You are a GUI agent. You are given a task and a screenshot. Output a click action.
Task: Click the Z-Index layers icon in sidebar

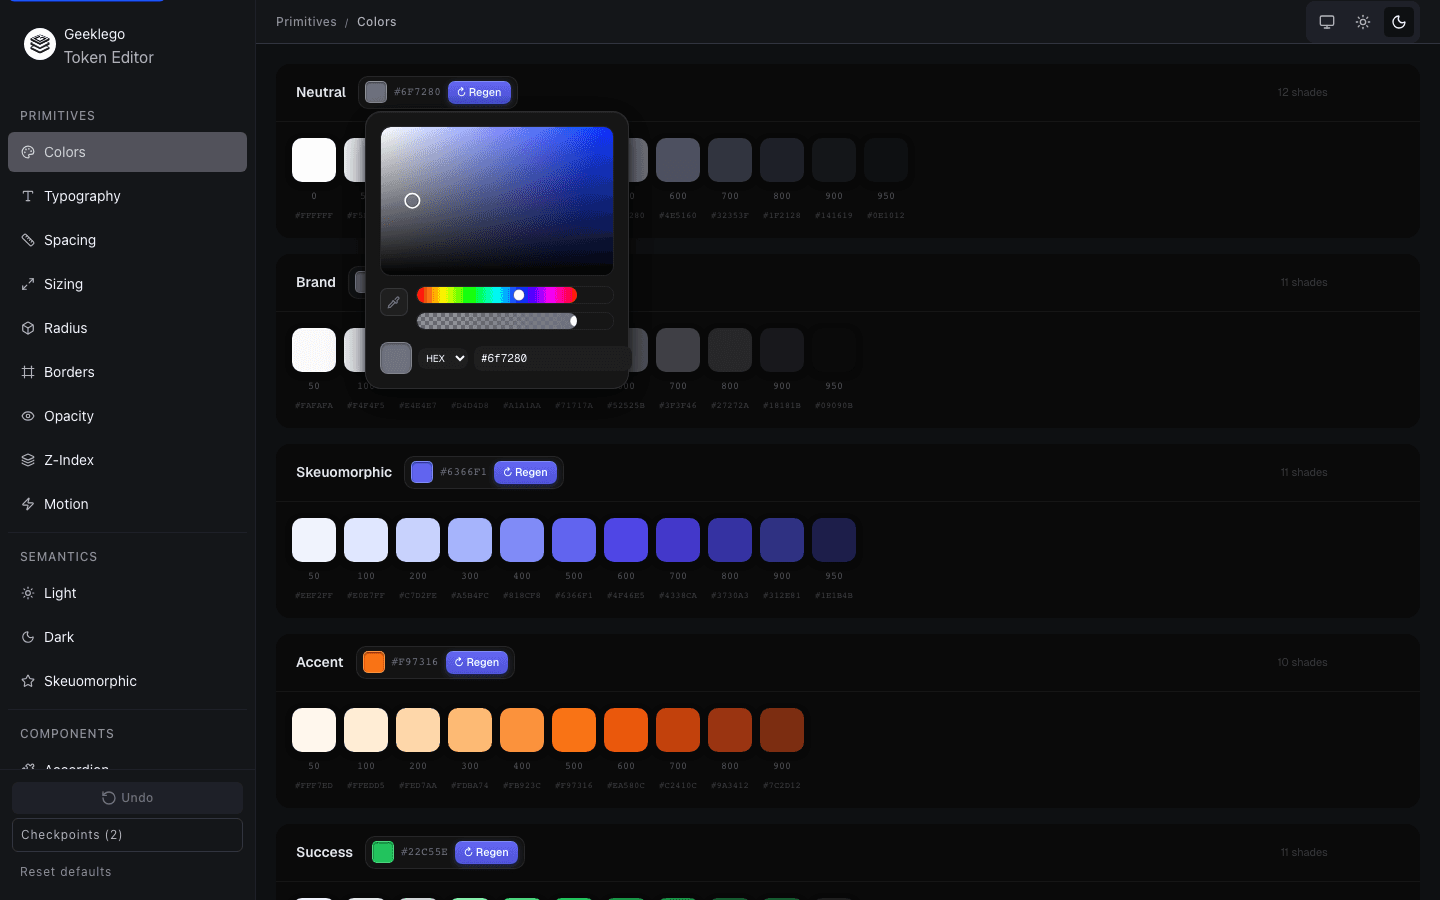point(28,460)
